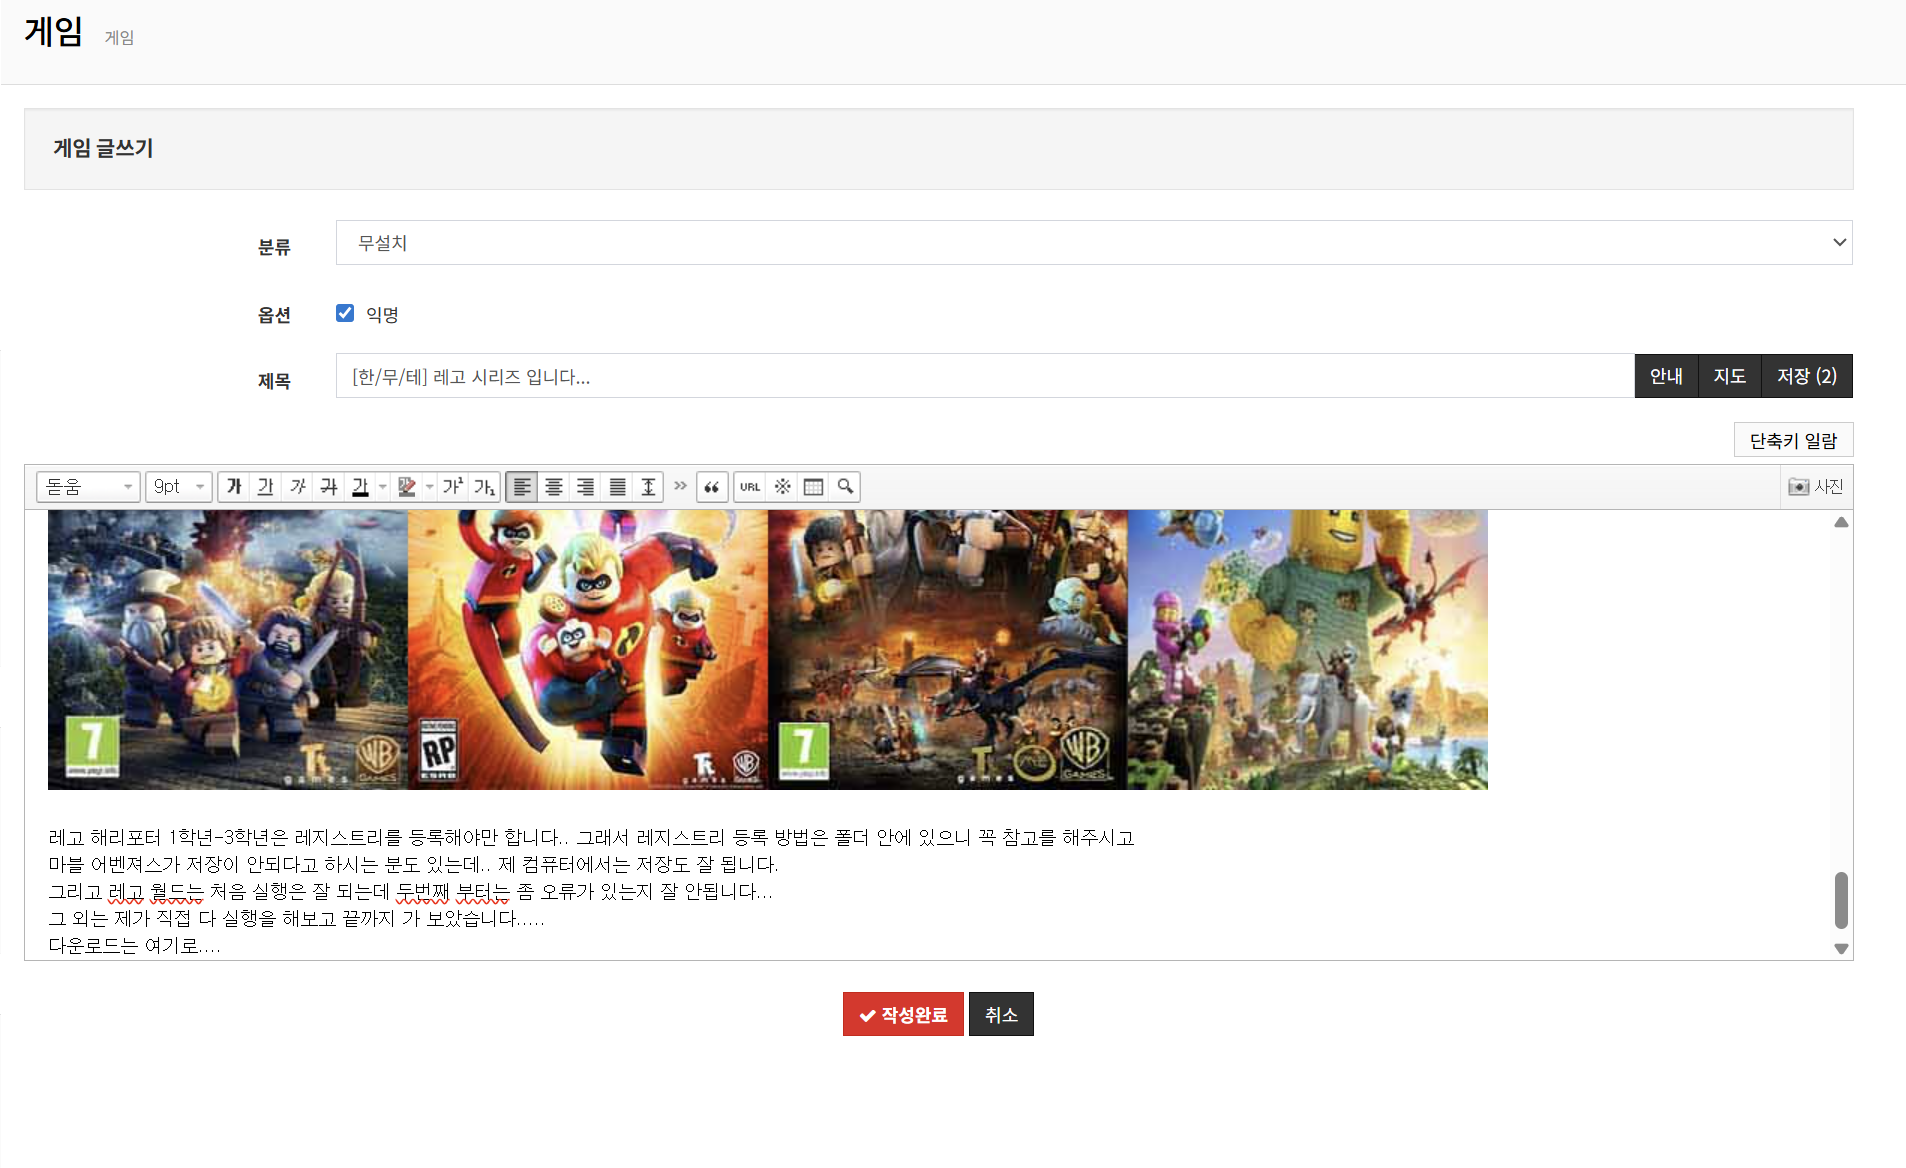This screenshot has height=1168, width=1906.
Task: Open the font color picker arrow
Action: coord(383,487)
